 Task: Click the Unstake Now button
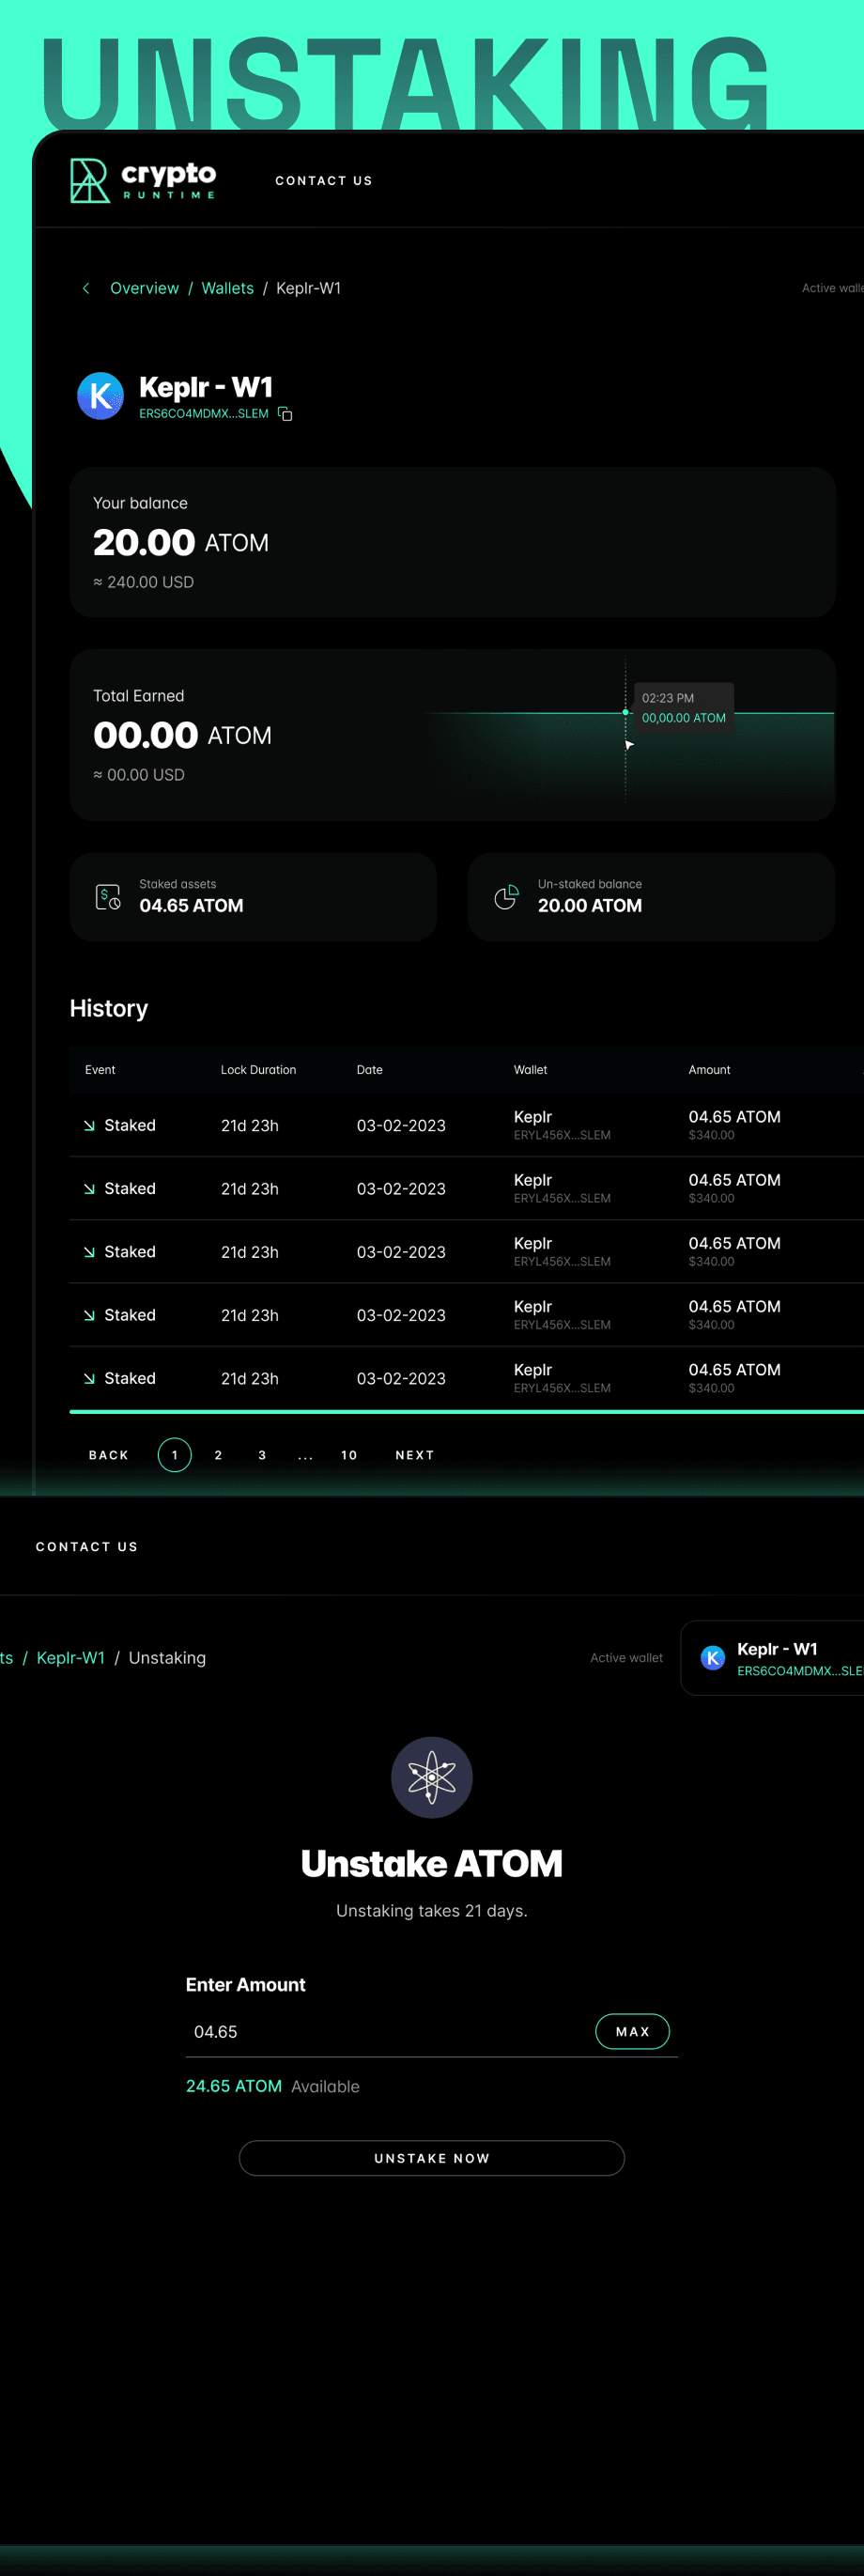[x=432, y=2158]
